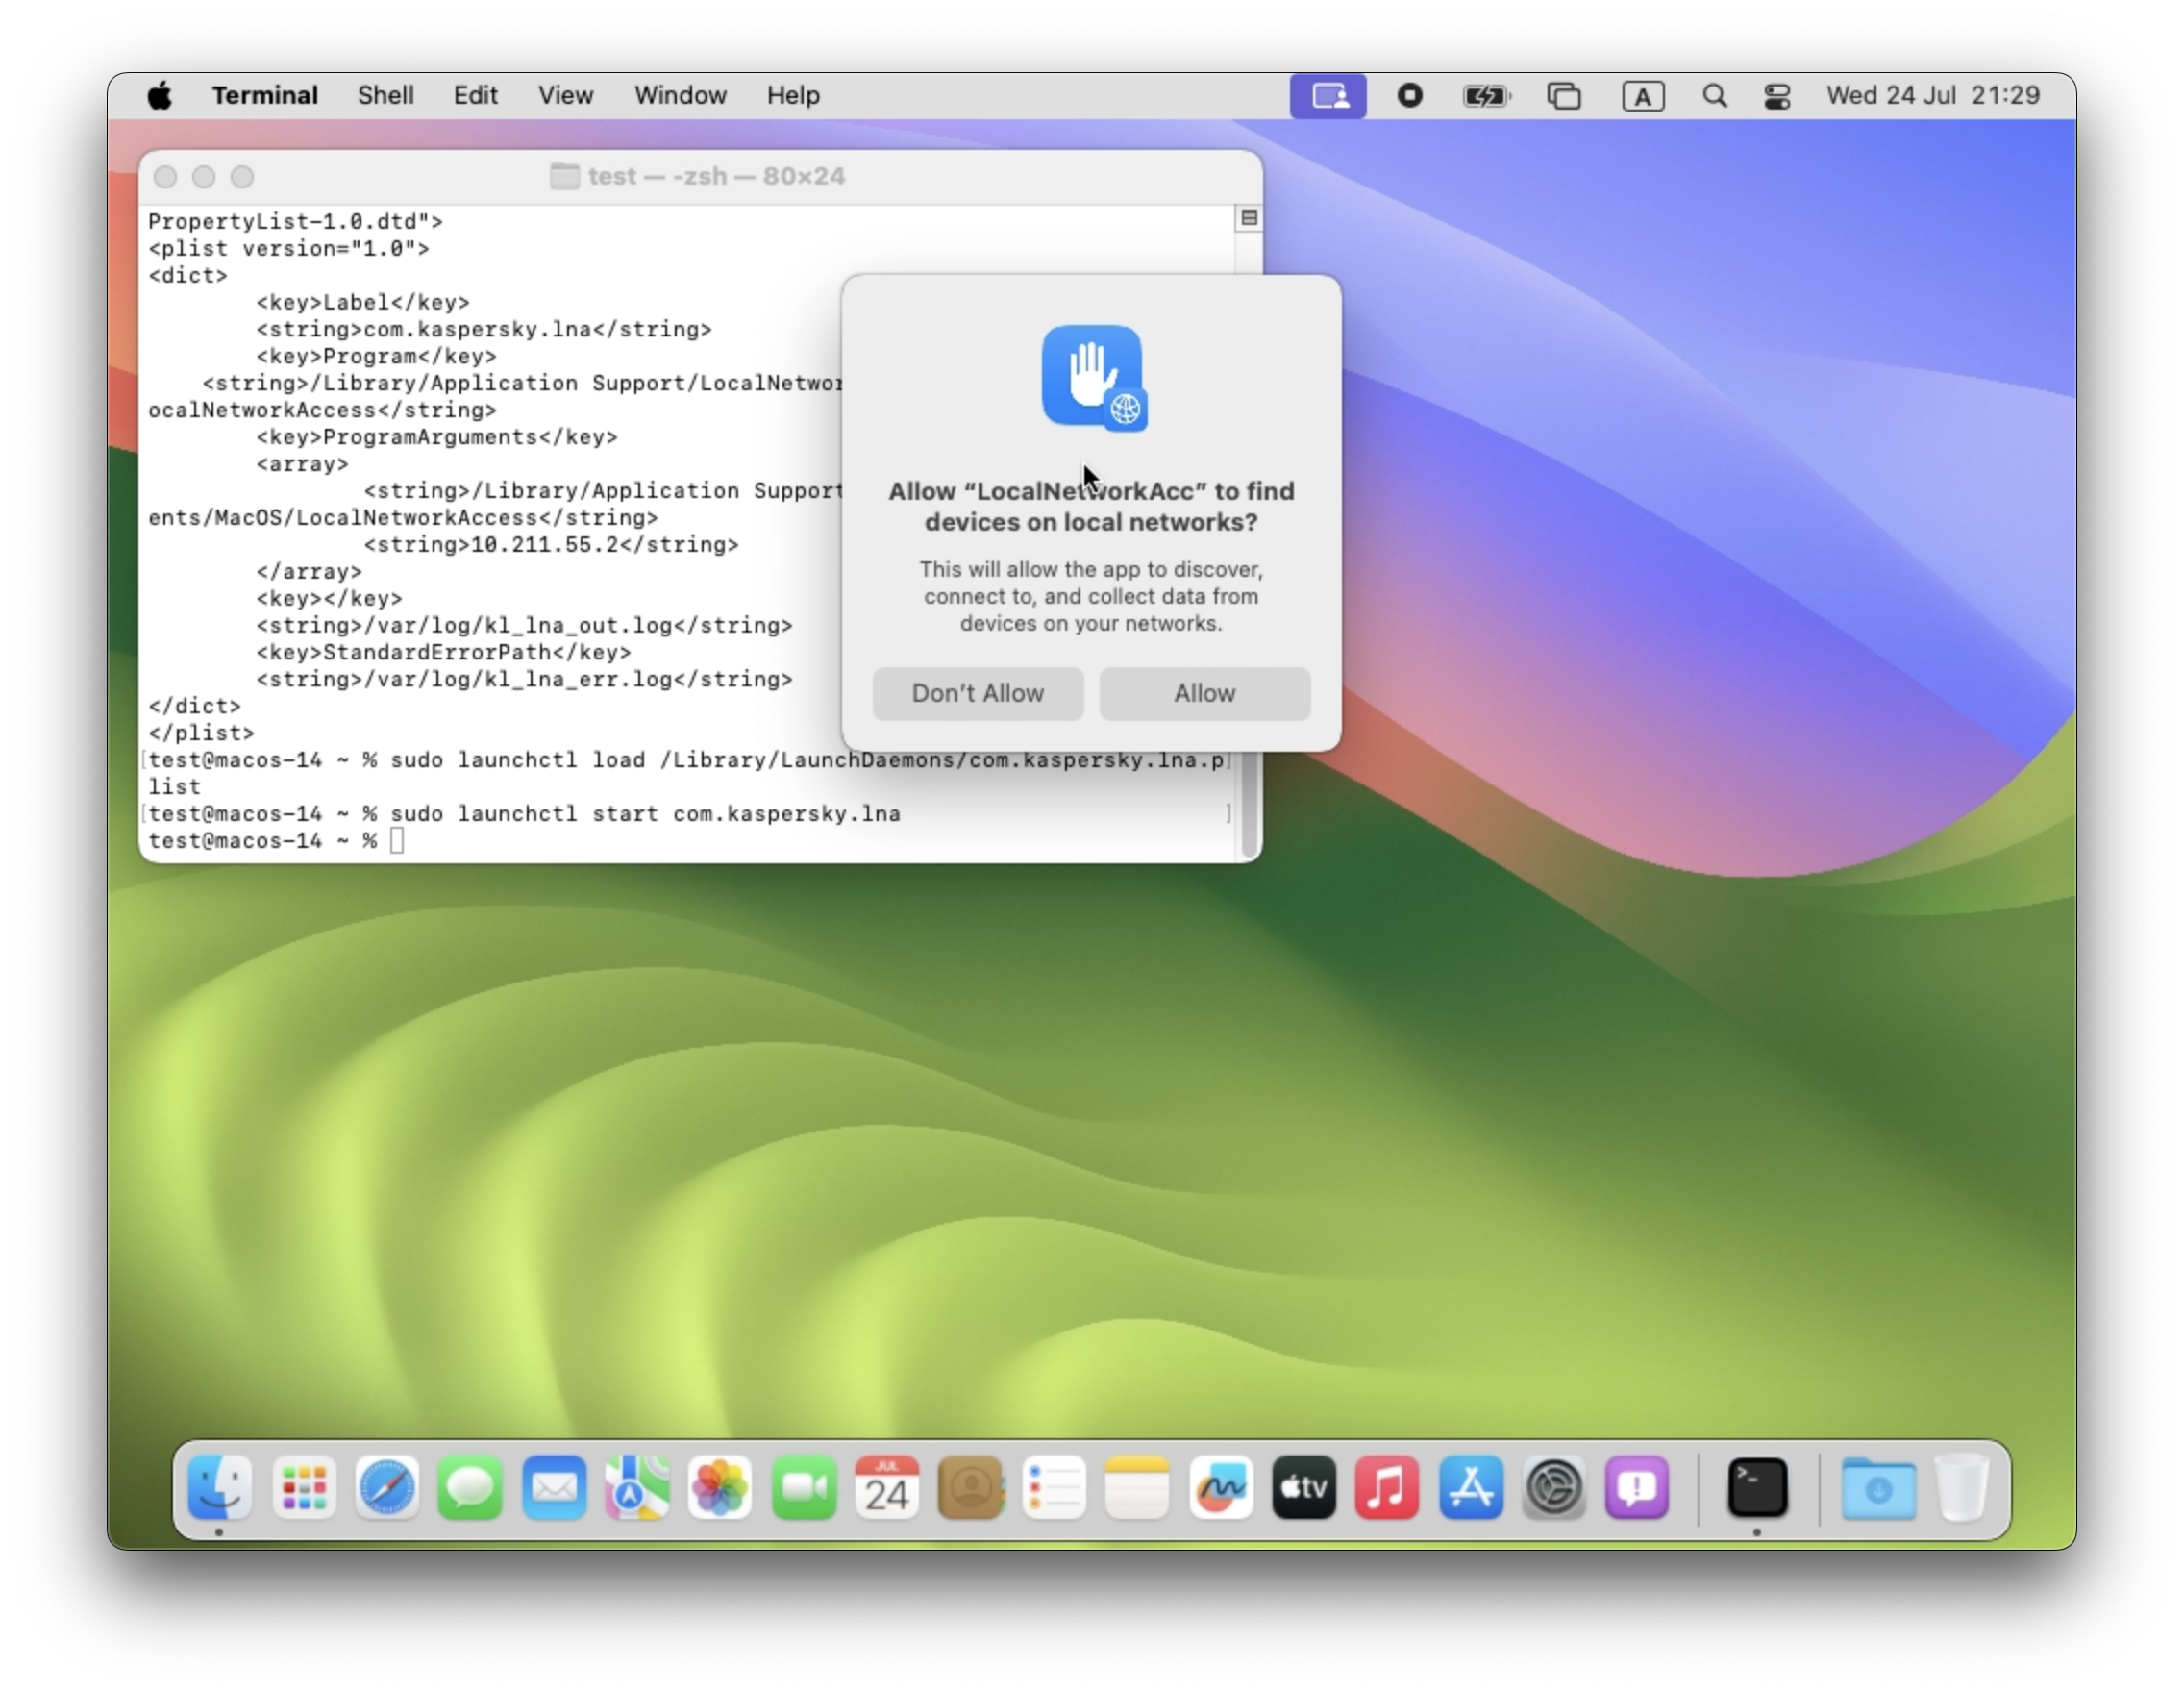2184x1692 pixels.
Task: Open Contacts from the Dock
Action: (971, 1487)
